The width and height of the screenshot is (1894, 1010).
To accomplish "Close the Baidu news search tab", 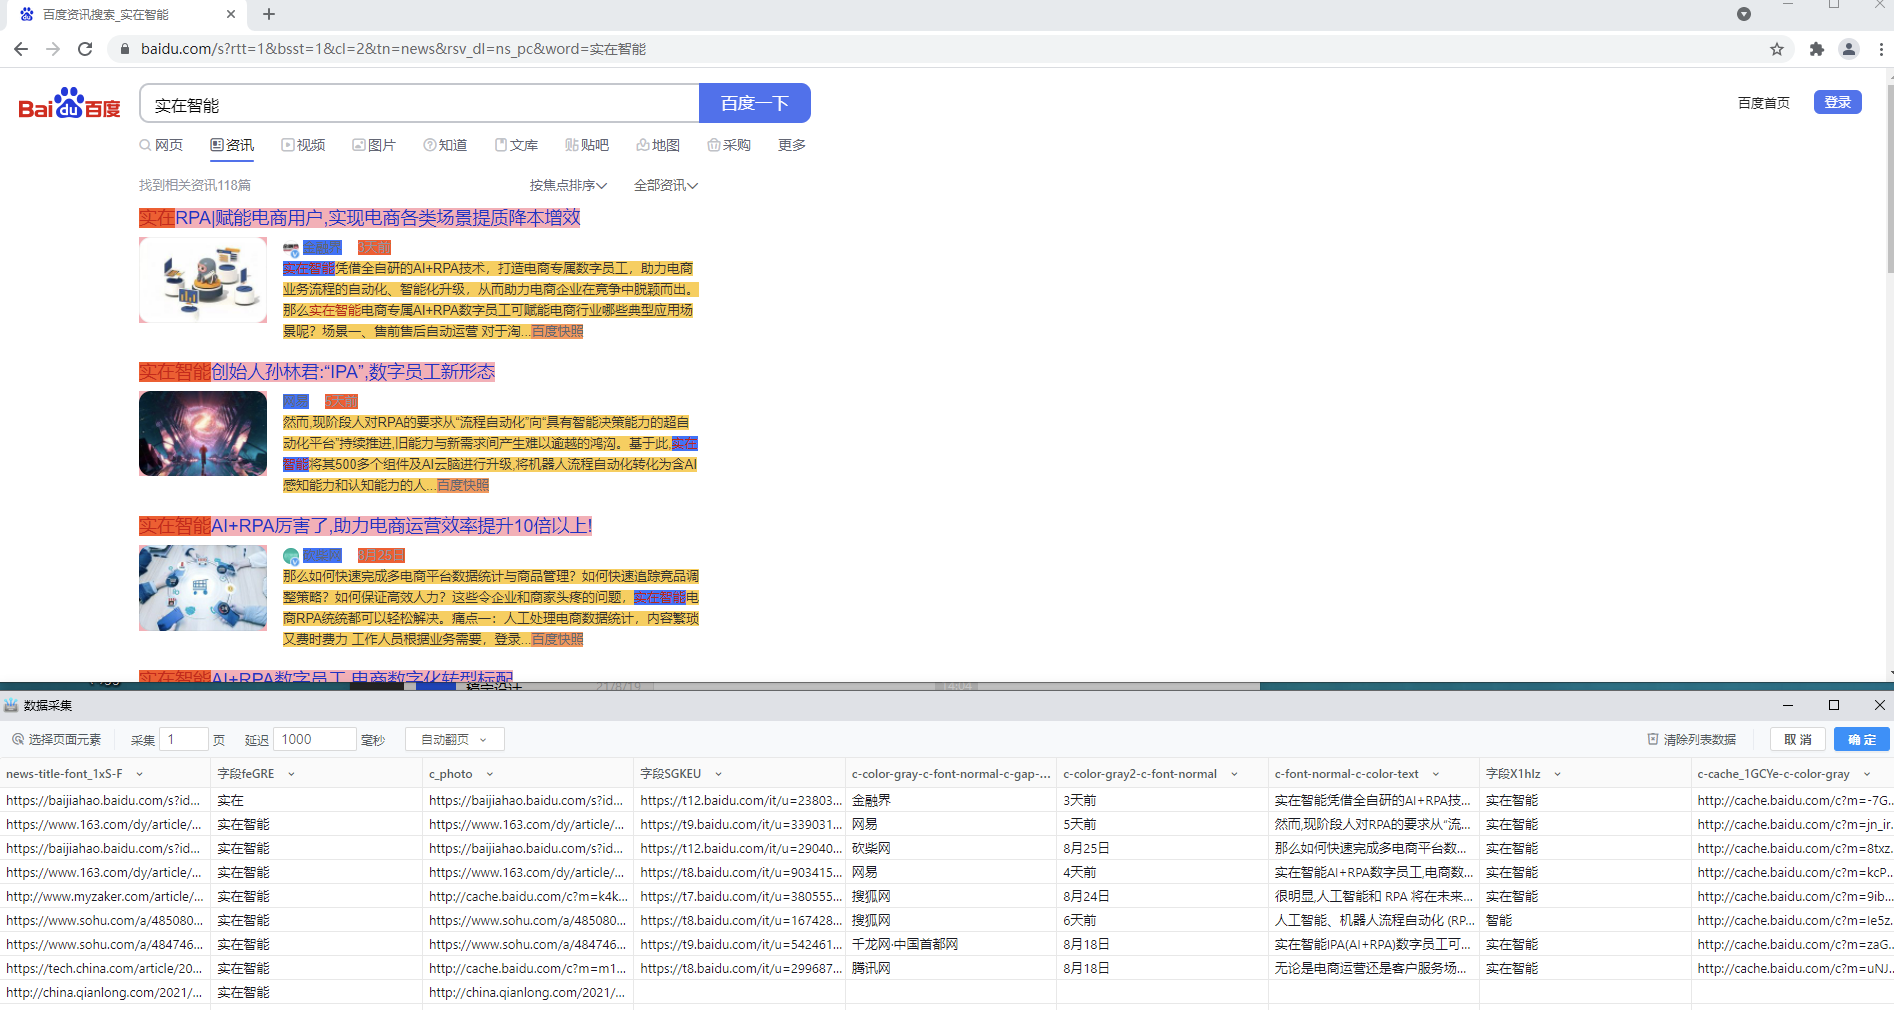I will point(231,14).
